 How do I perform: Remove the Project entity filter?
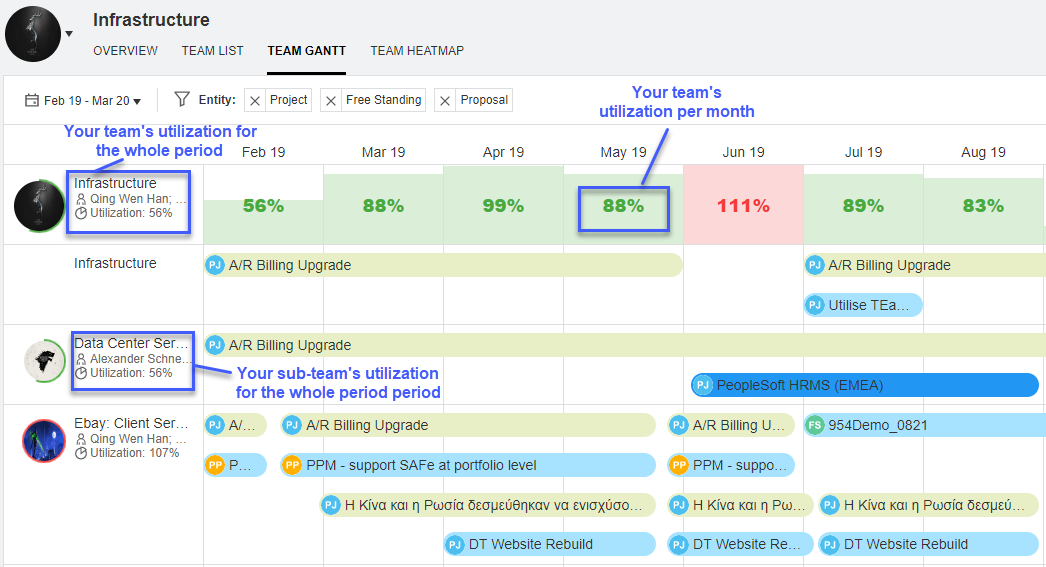pos(255,100)
